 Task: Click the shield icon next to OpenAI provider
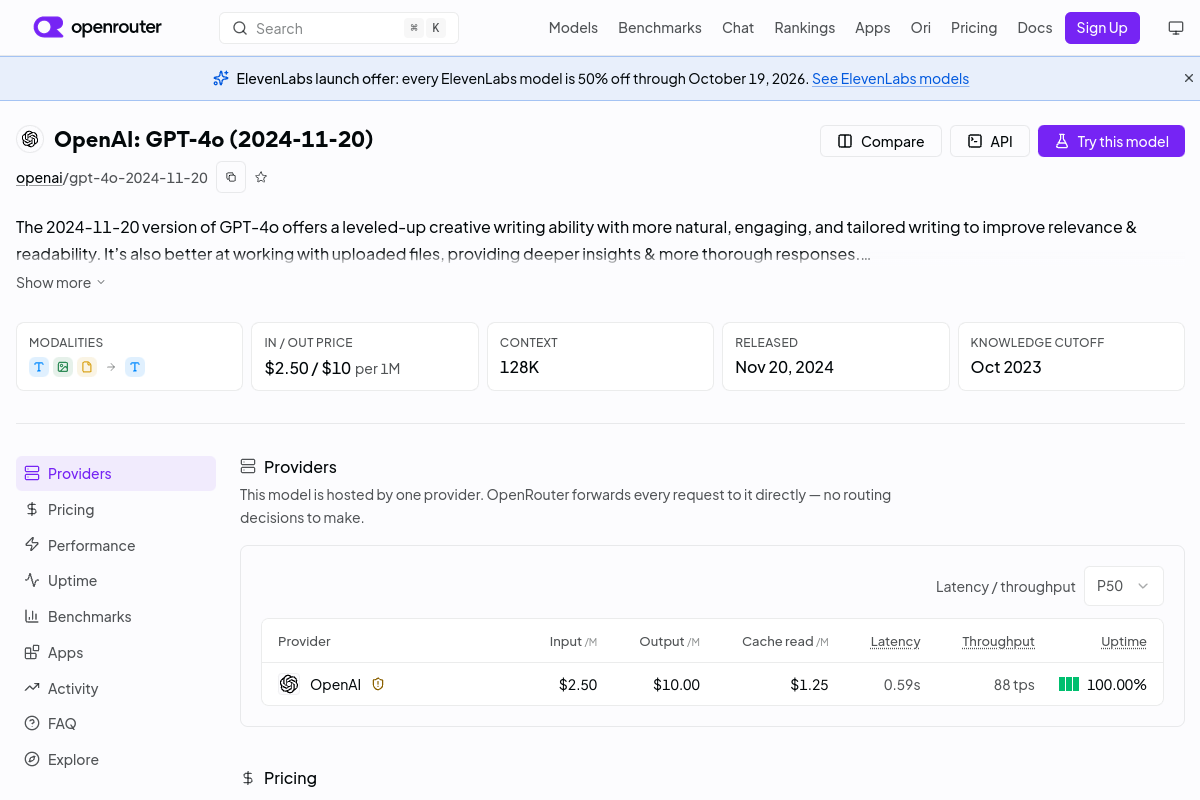click(x=378, y=684)
